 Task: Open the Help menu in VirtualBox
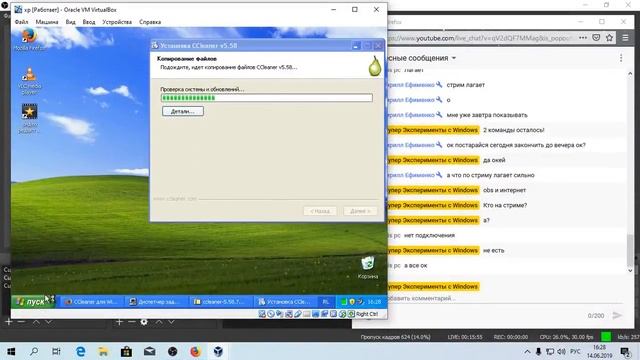[x=150, y=22]
